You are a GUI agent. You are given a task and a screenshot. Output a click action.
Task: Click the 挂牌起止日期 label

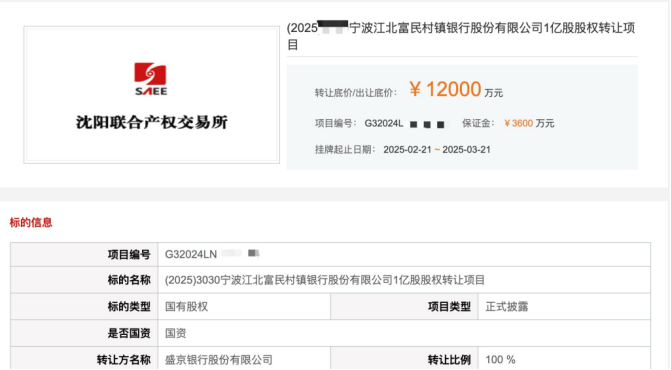[345, 150]
